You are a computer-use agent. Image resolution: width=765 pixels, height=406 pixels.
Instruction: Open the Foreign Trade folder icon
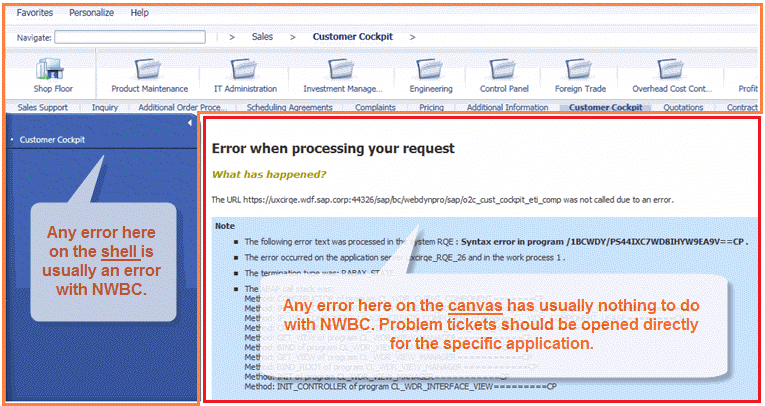(579, 69)
